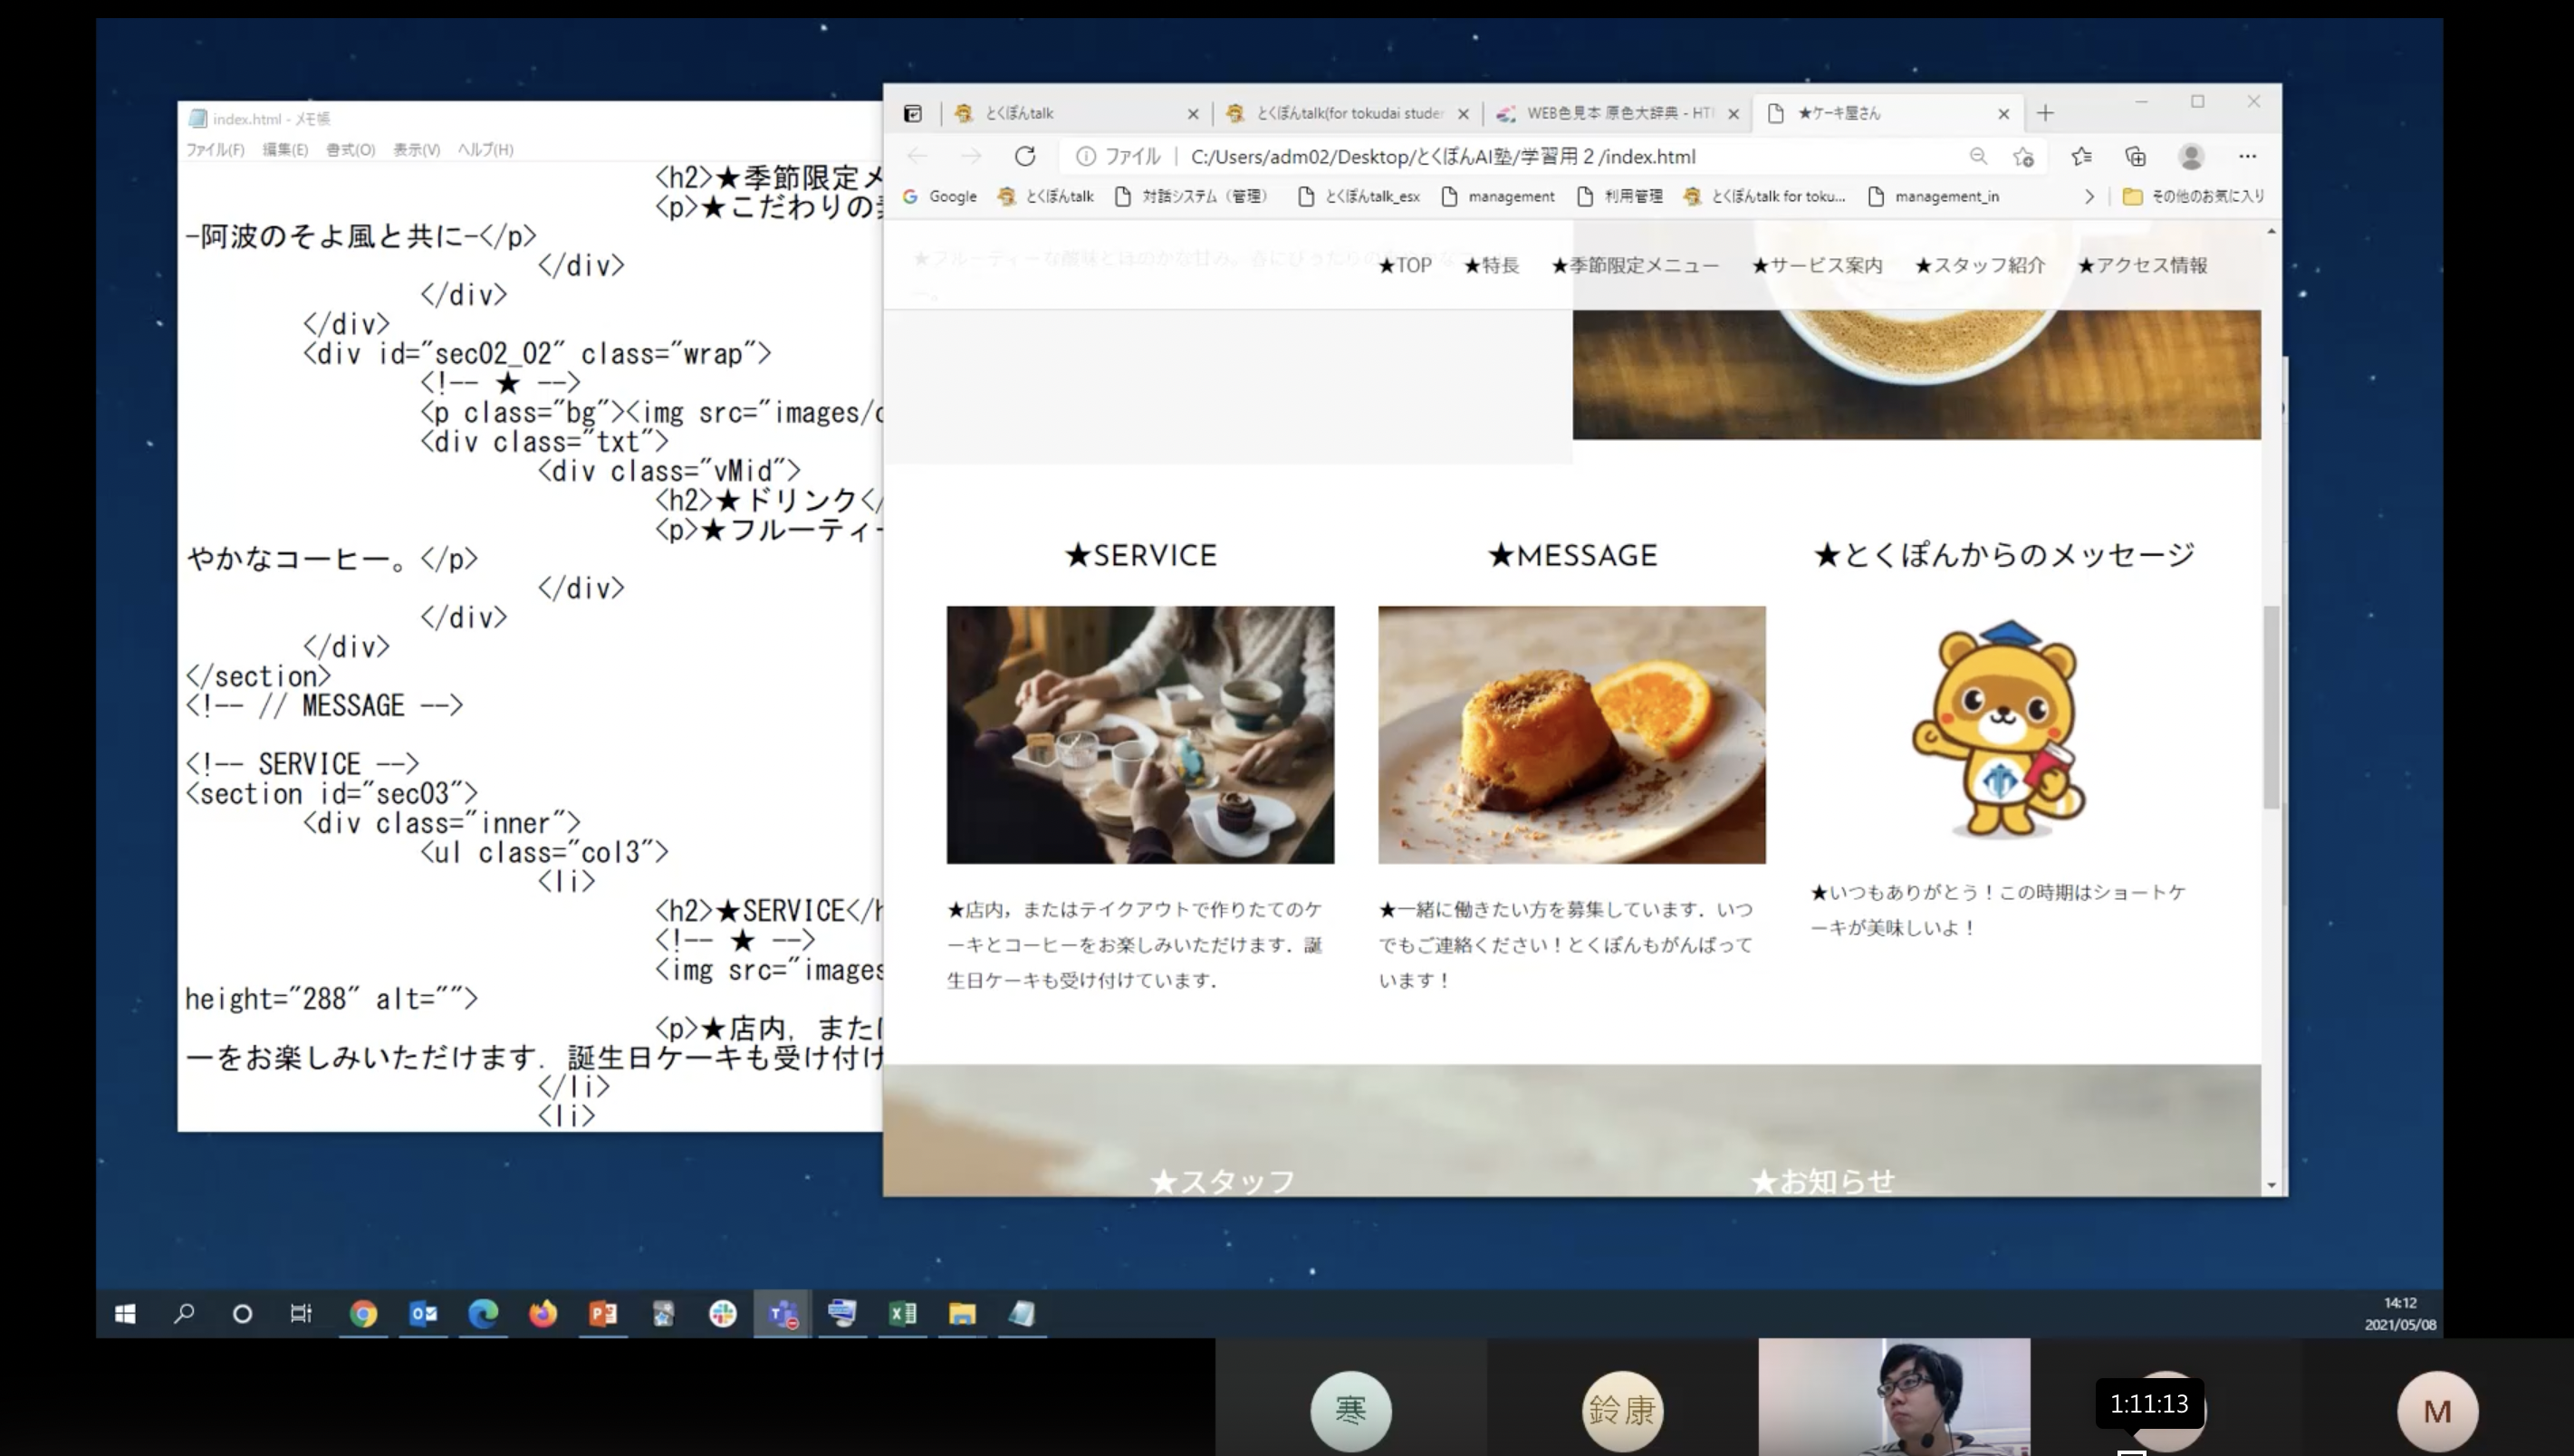Click the SERVICE cafe table image
Viewport: 2574px width, 1456px height.
1140,734
